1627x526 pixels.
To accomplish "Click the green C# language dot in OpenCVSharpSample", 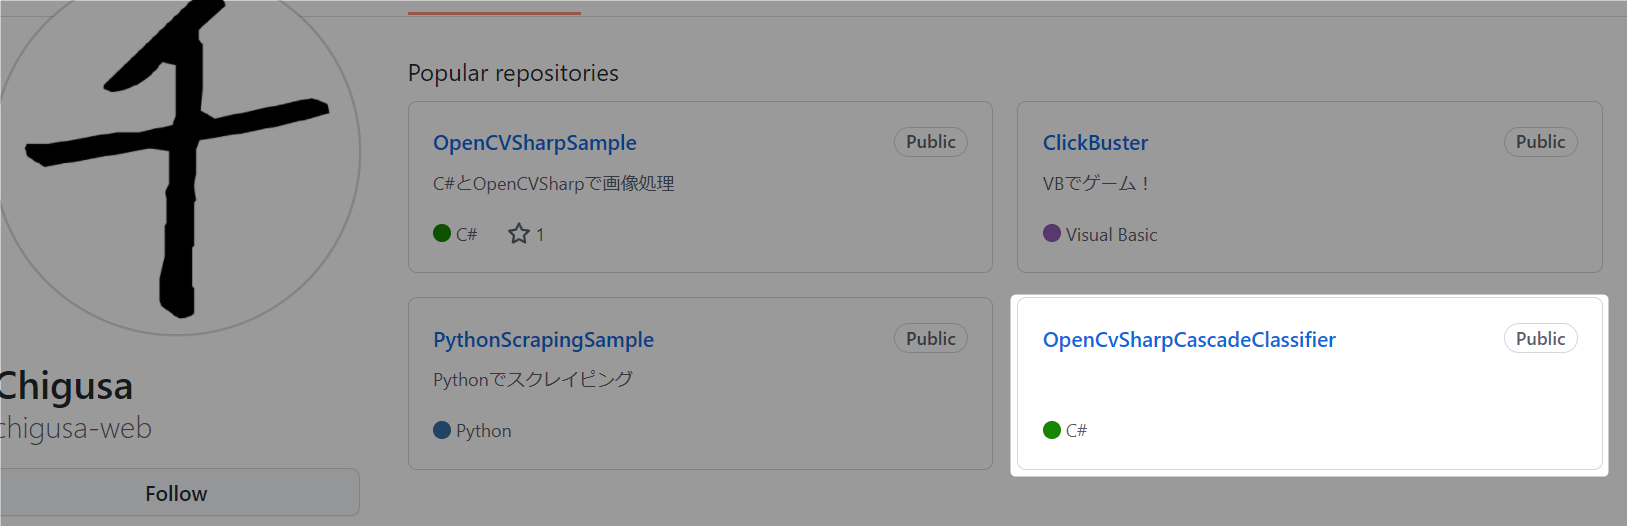I will tap(442, 233).
